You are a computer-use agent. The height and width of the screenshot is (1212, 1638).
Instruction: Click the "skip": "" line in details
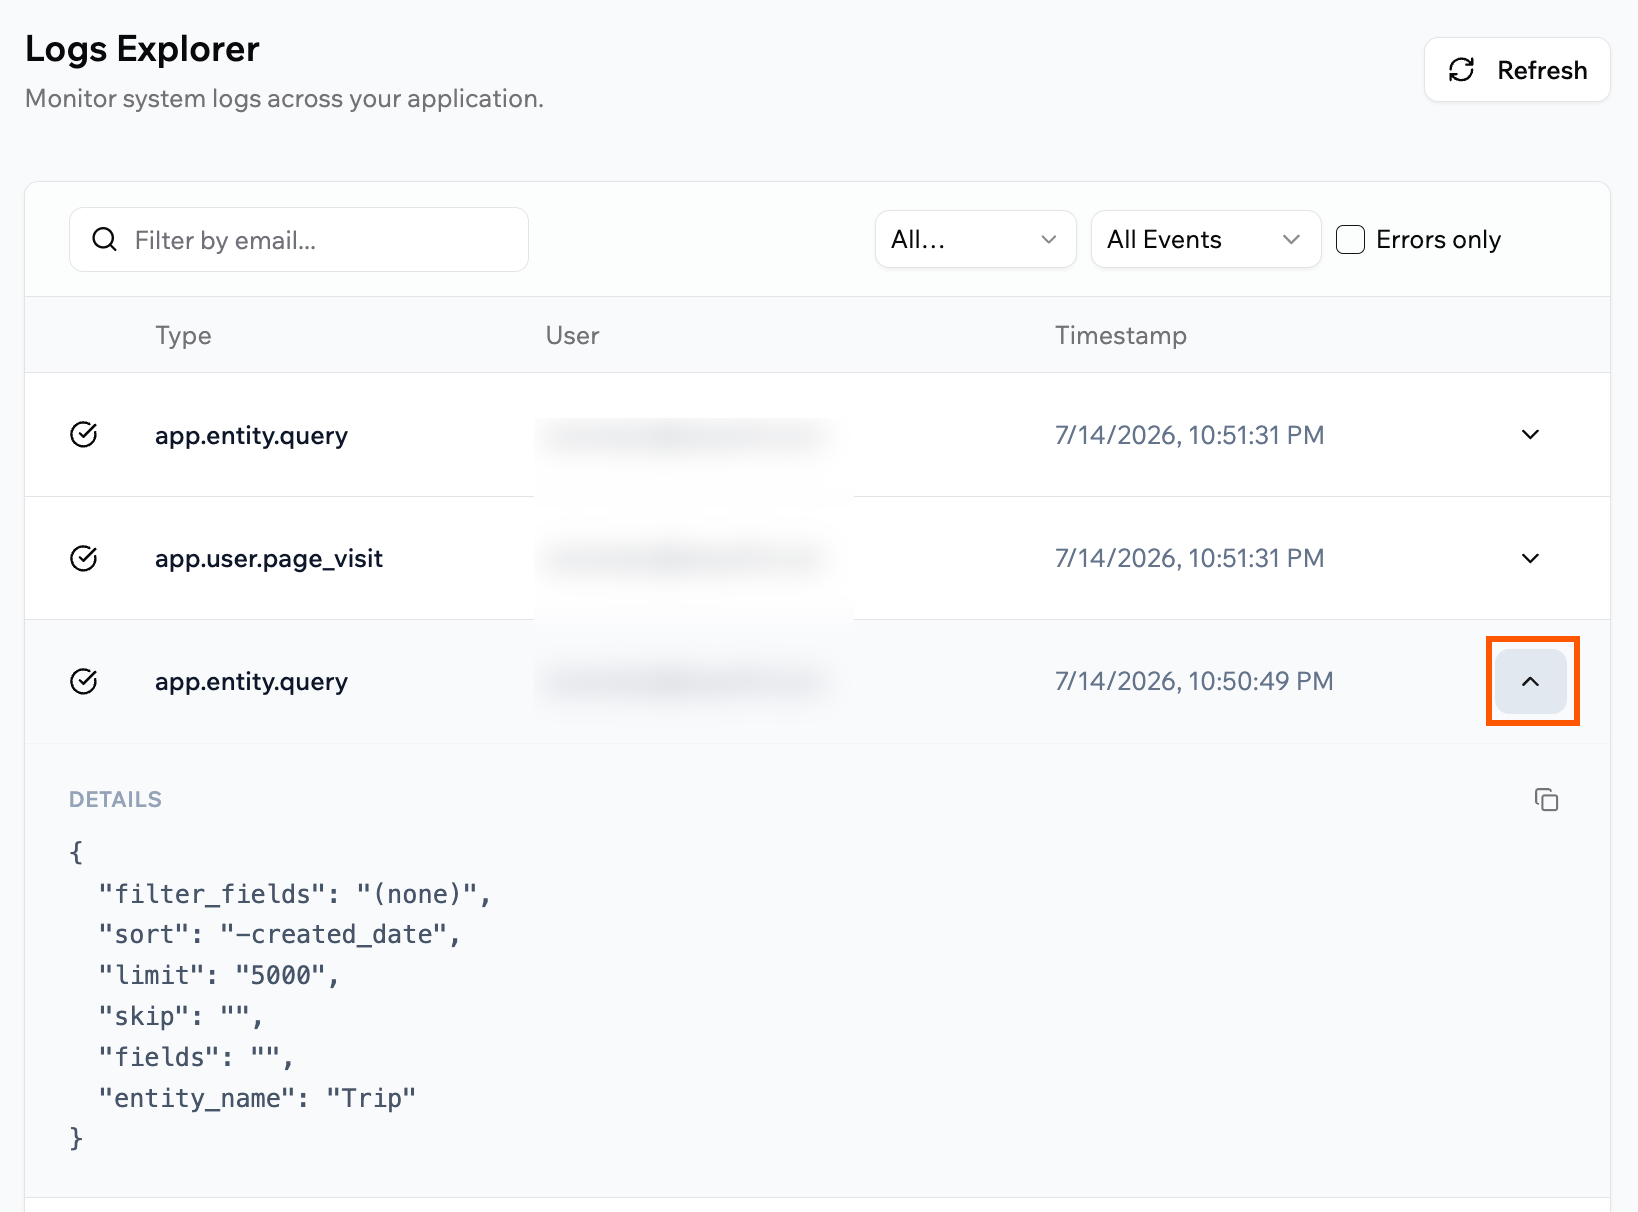(x=181, y=1016)
